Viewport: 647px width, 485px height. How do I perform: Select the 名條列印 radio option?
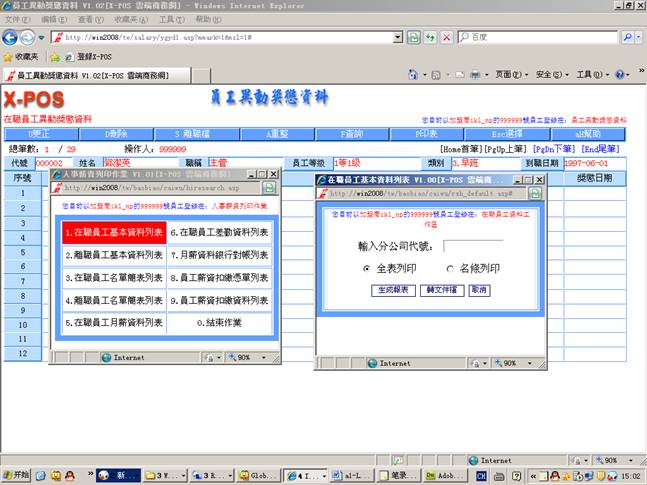tap(450, 269)
